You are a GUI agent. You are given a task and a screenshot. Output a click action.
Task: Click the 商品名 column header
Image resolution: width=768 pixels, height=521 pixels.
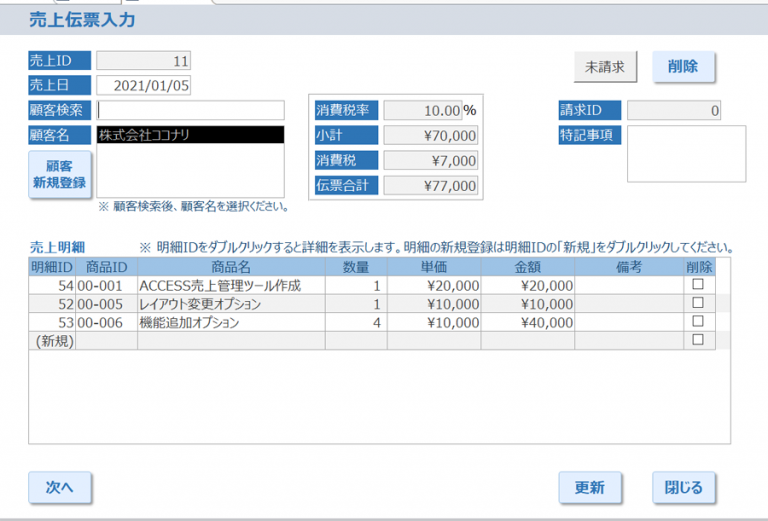231,267
